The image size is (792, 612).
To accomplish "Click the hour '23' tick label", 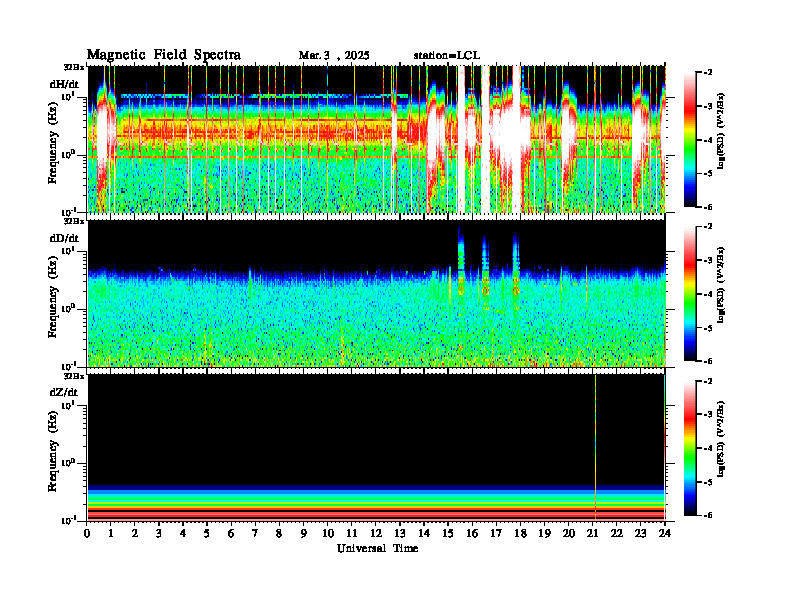I will coord(640,534).
